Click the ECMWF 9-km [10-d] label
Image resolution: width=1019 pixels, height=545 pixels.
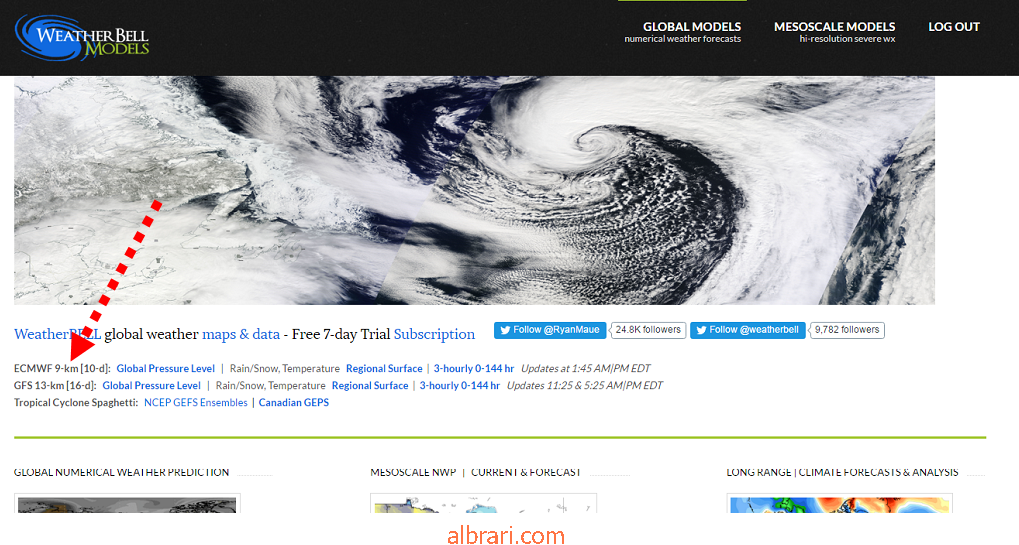point(62,368)
